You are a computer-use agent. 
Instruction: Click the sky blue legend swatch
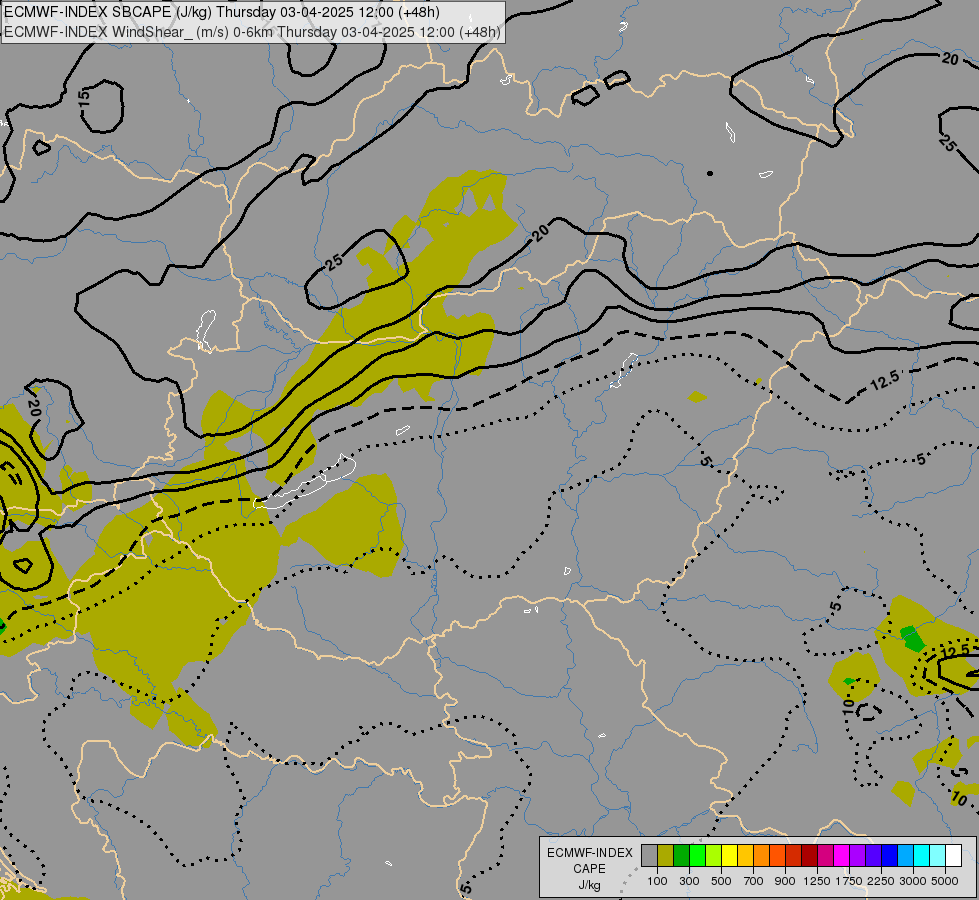coord(906,856)
